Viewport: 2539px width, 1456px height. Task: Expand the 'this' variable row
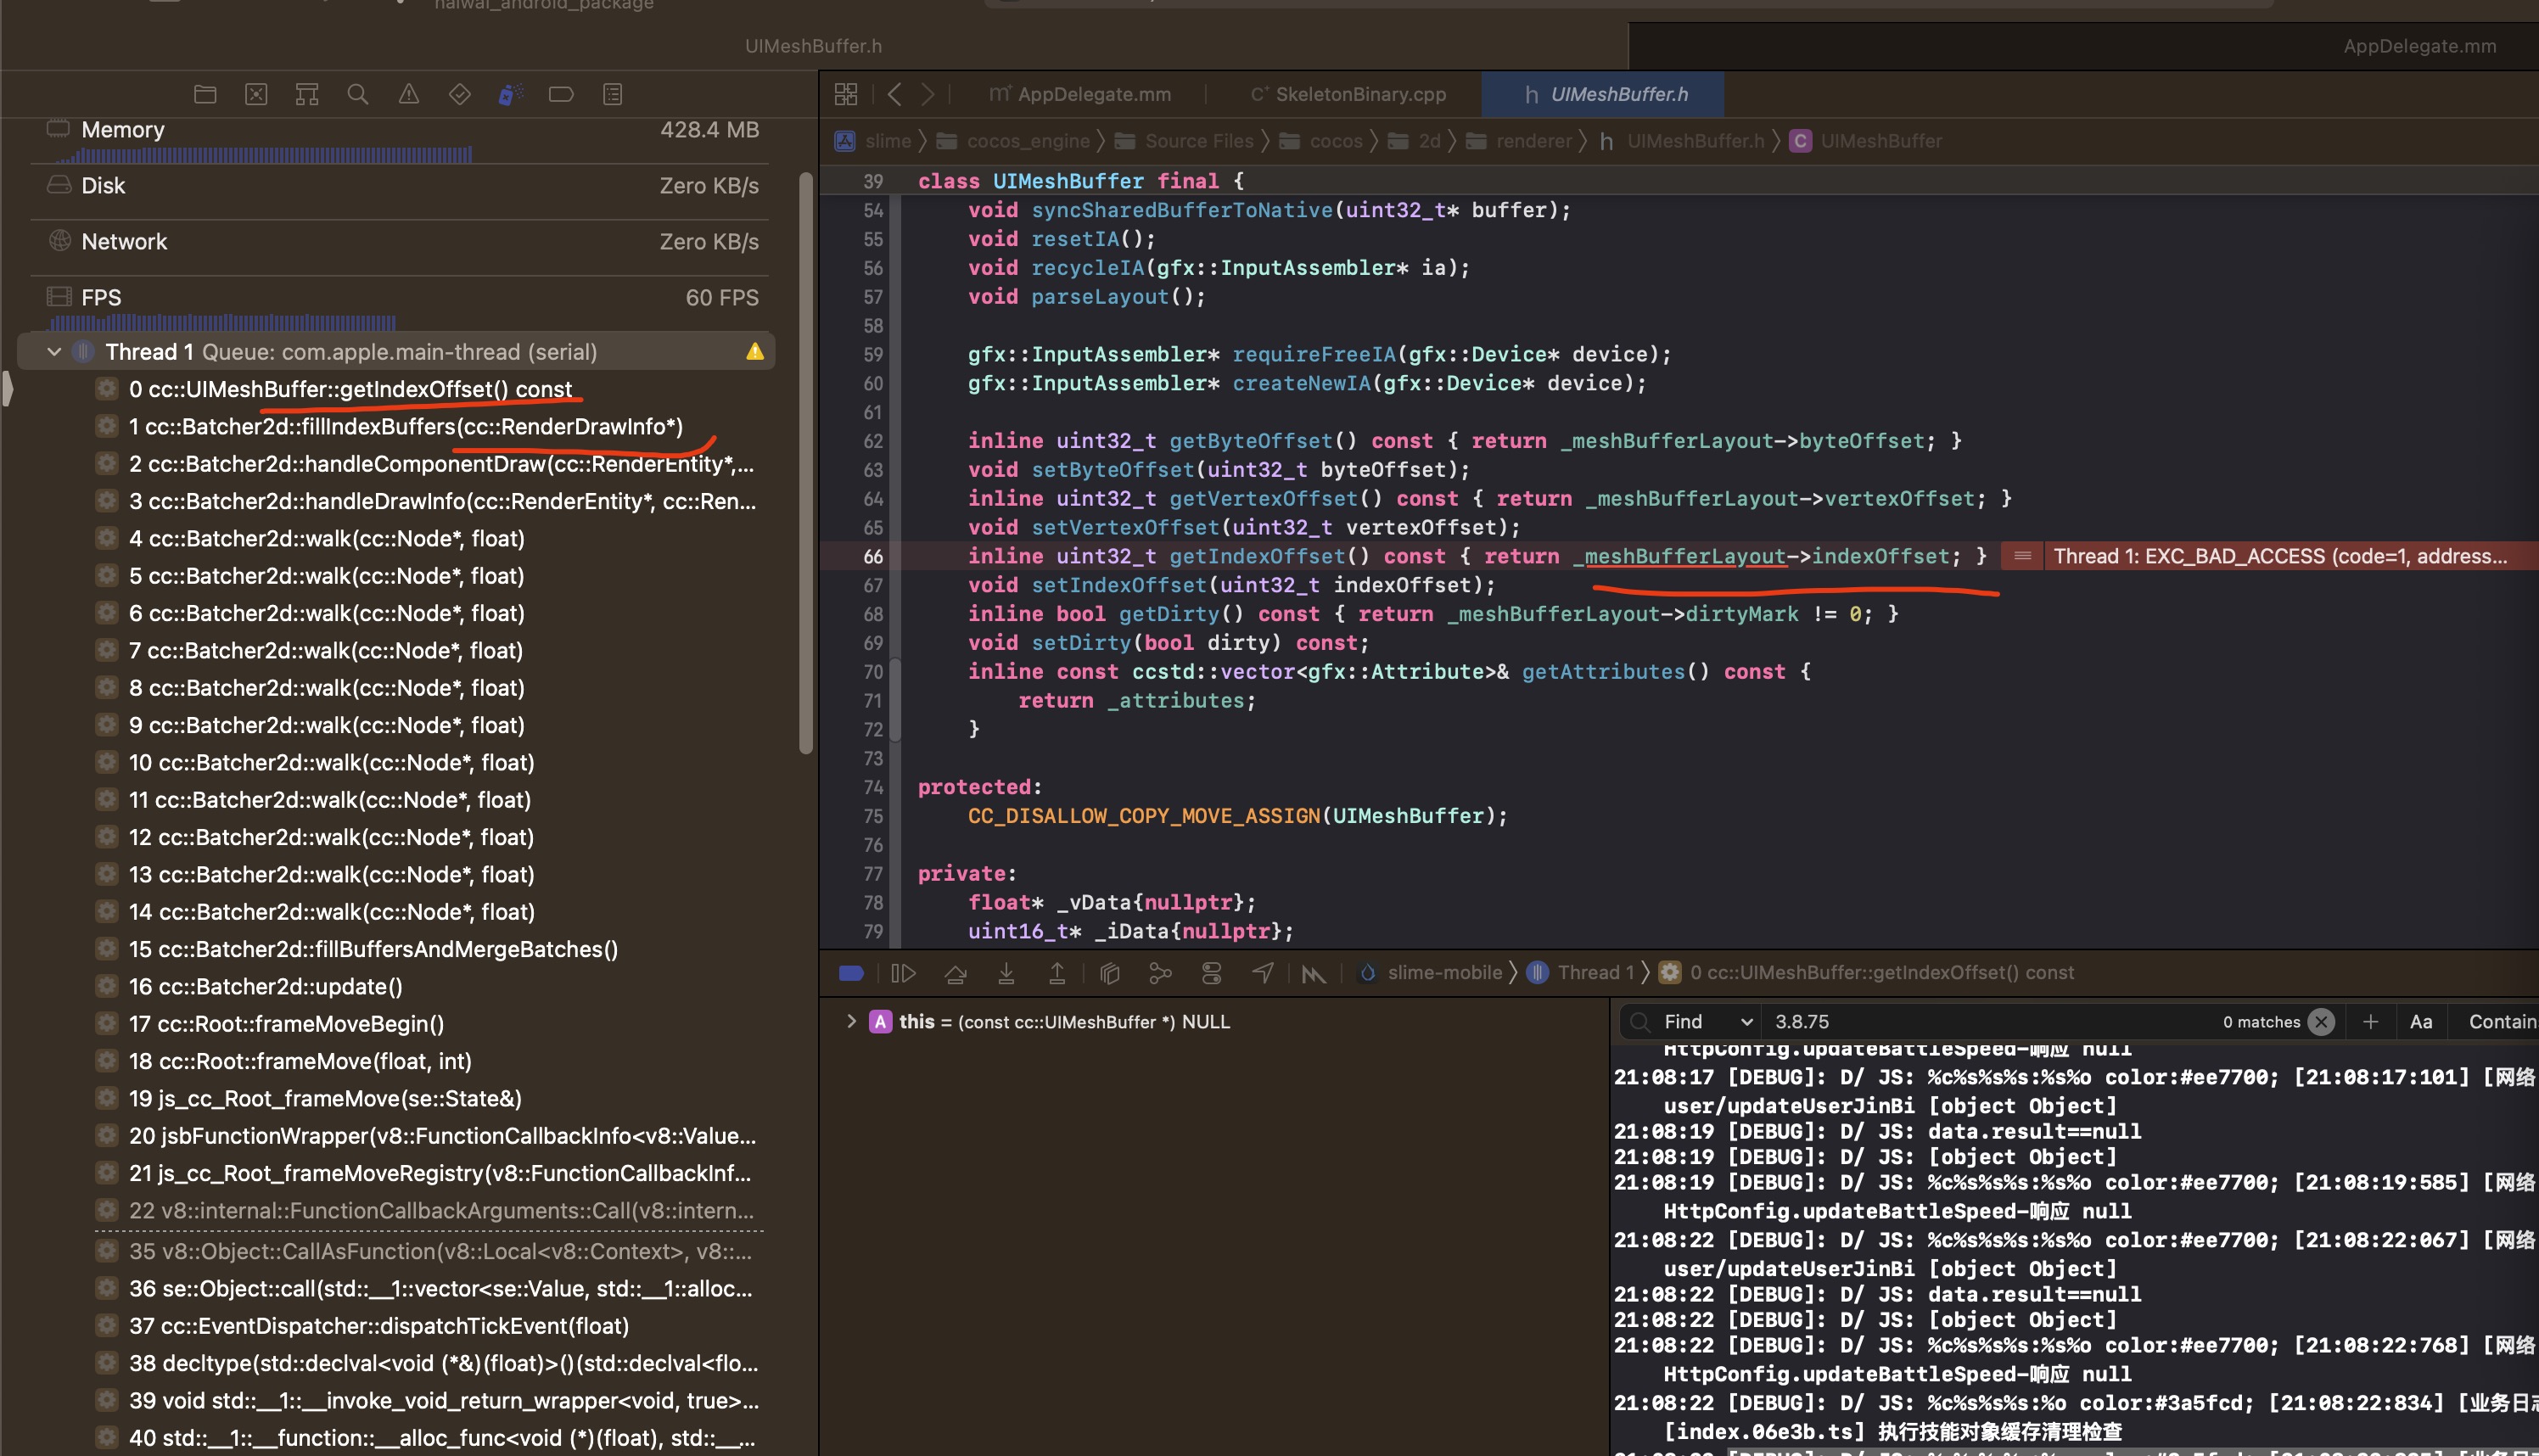851,1022
